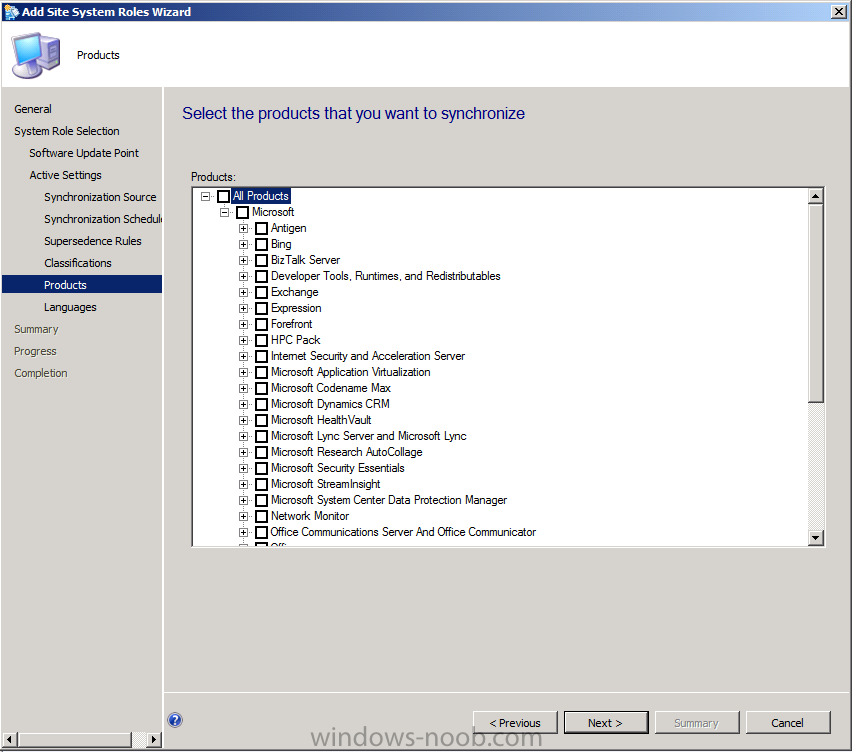Select the highlighted Products step in sidebar
This screenshot has height=752, width=852.
click(82, 285)
